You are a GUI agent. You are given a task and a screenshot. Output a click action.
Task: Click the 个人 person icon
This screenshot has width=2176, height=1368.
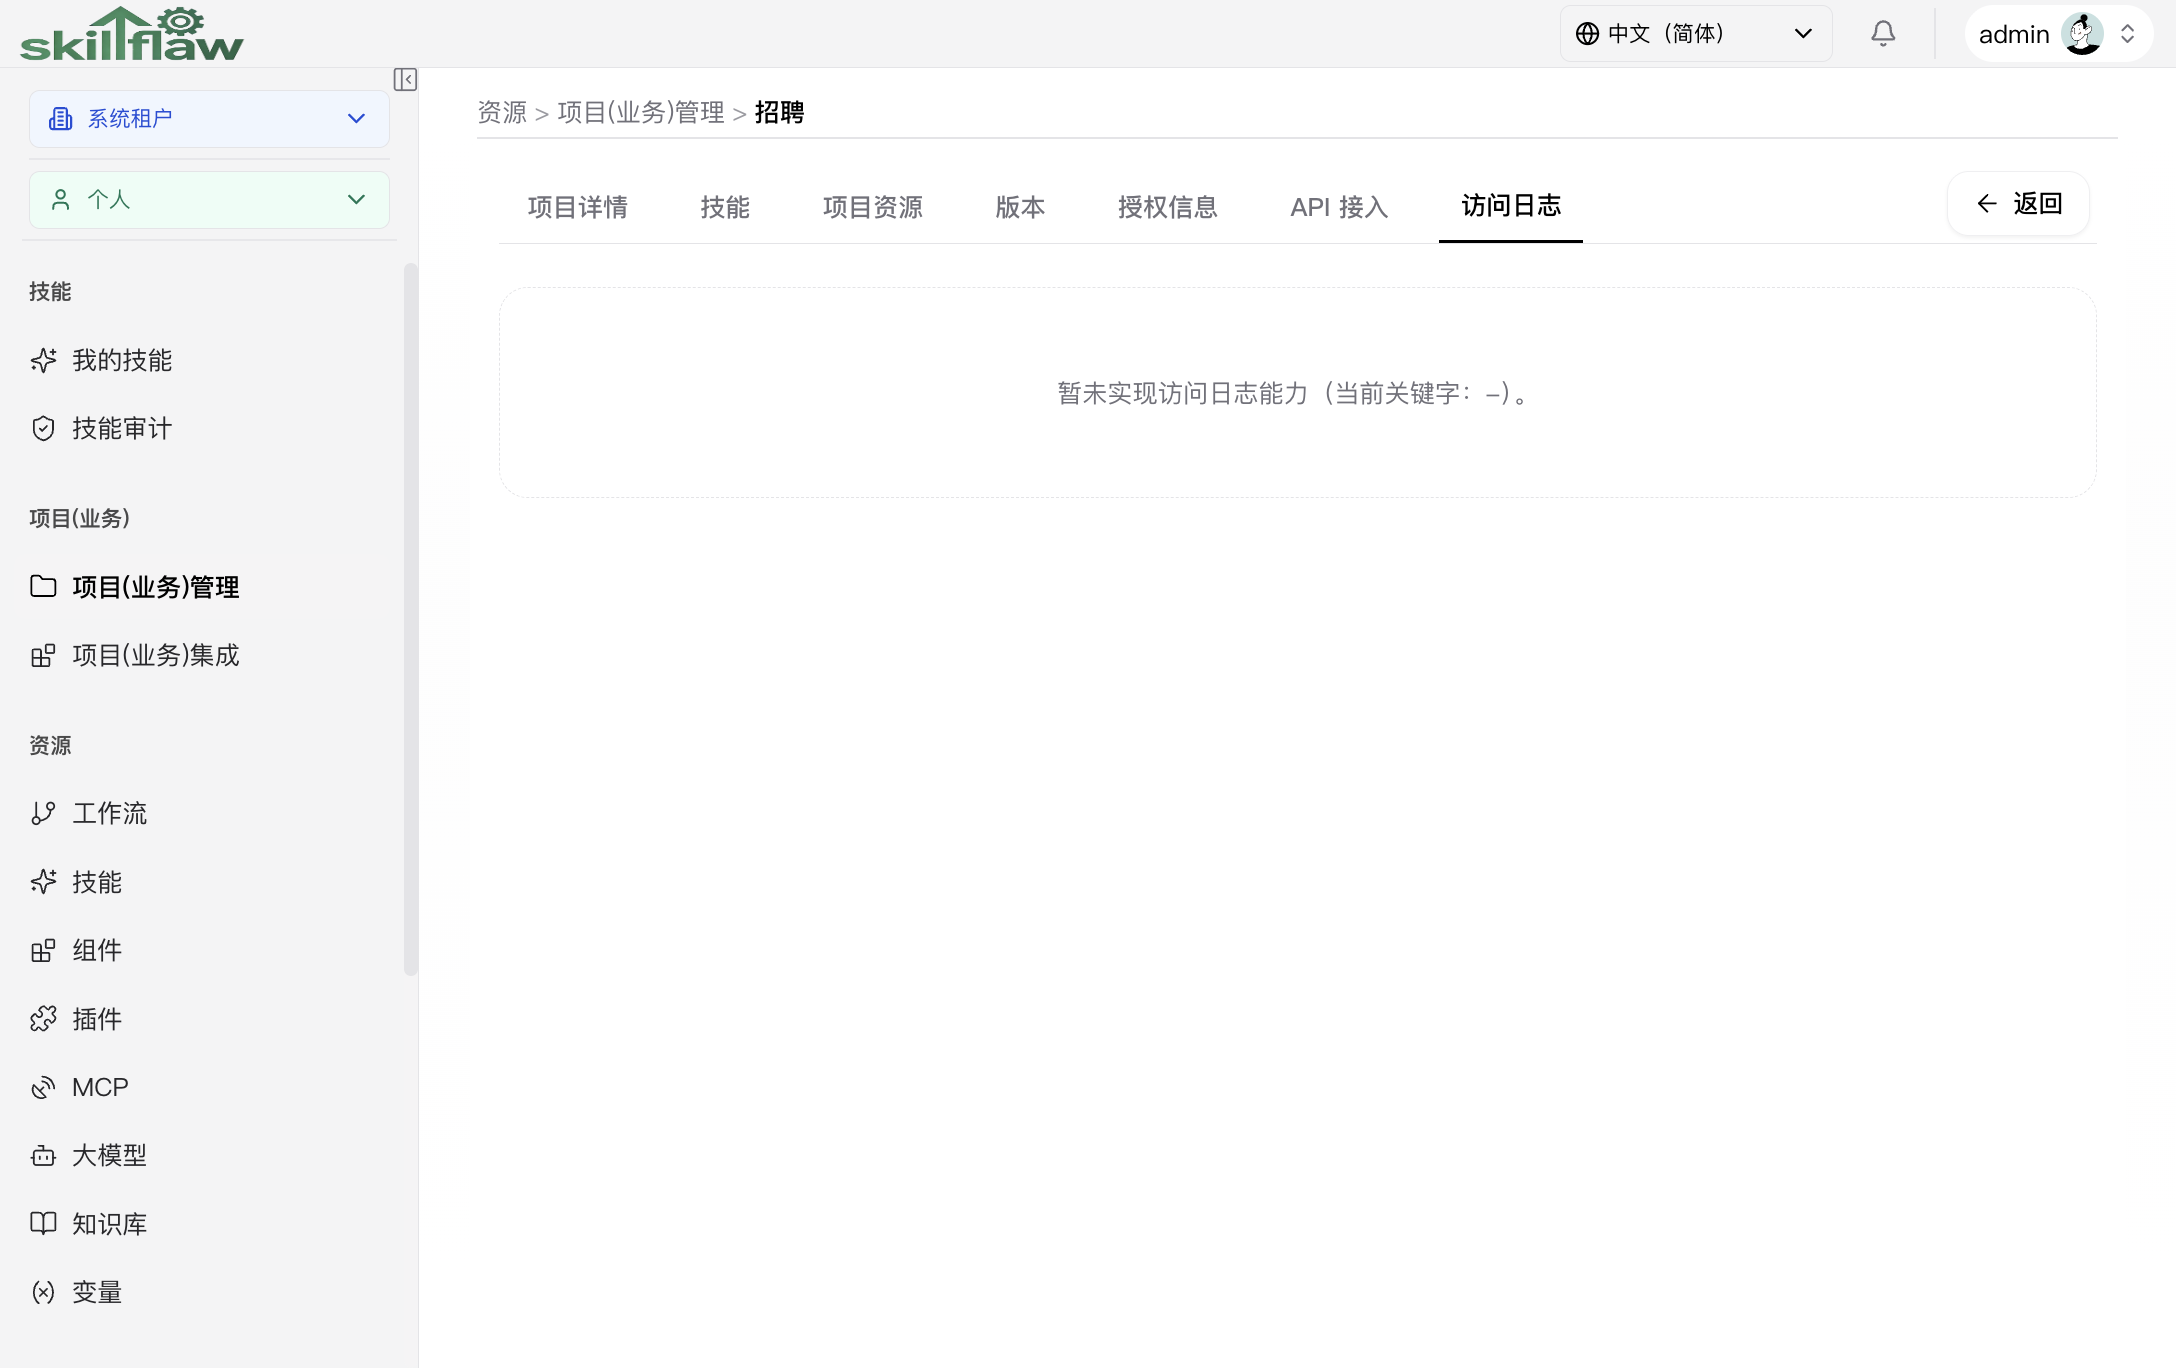pyautogui.click(x=61, y=200)
